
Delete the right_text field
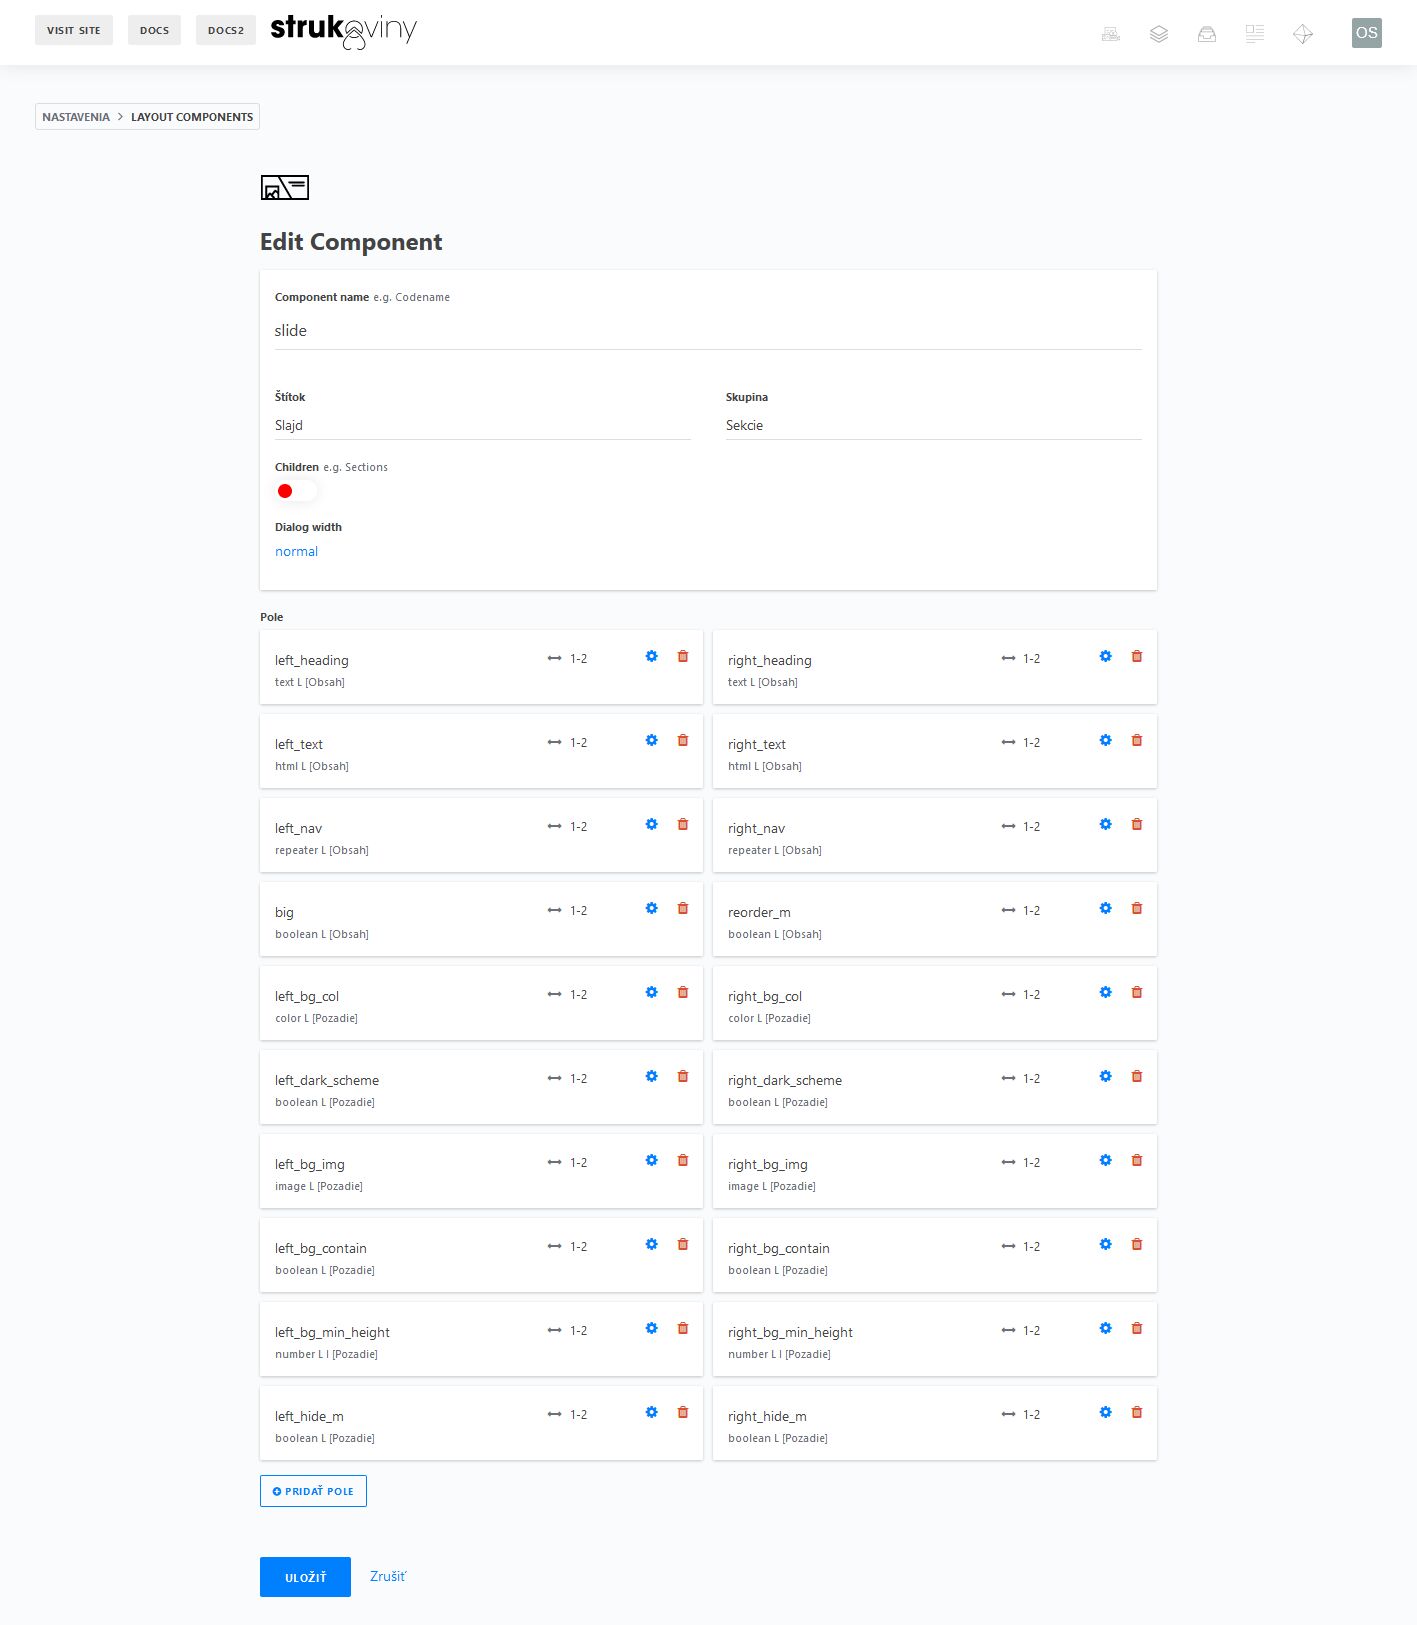pos(1137,740)
